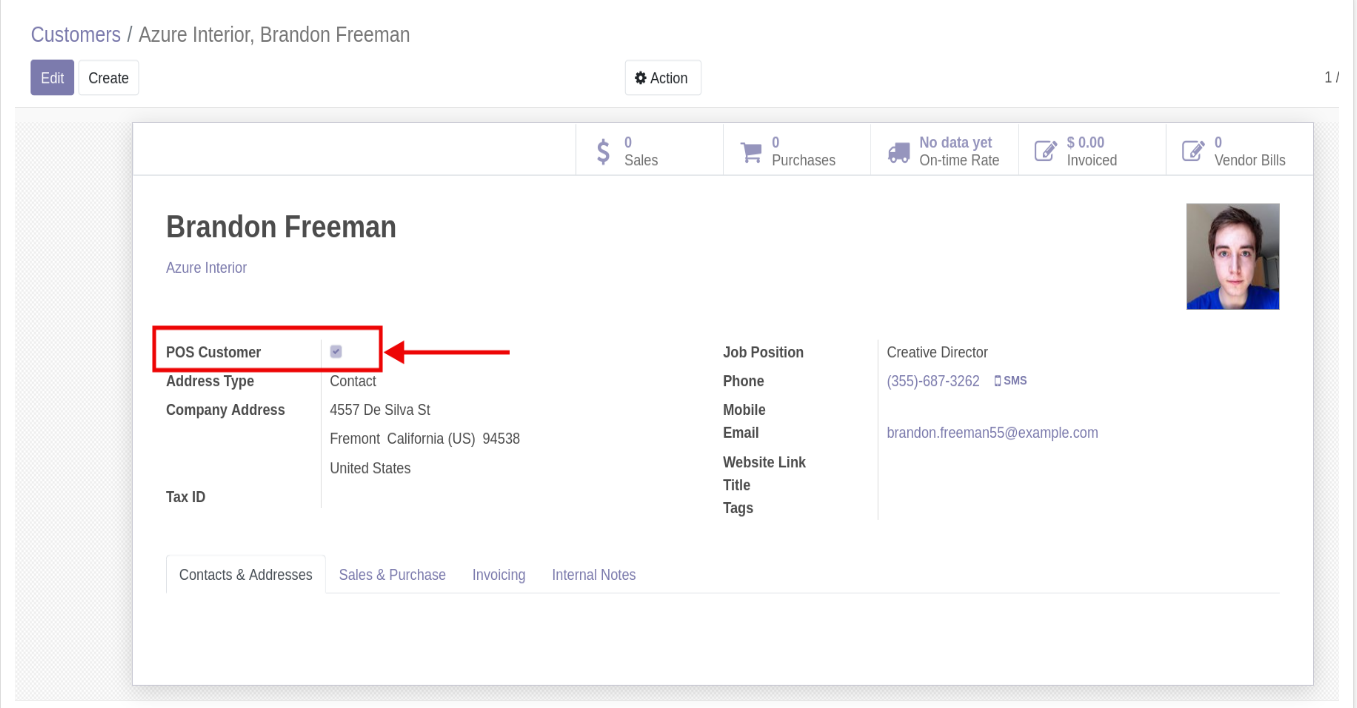
Task: Click the Tax ID field label
Action: (186, 497)
